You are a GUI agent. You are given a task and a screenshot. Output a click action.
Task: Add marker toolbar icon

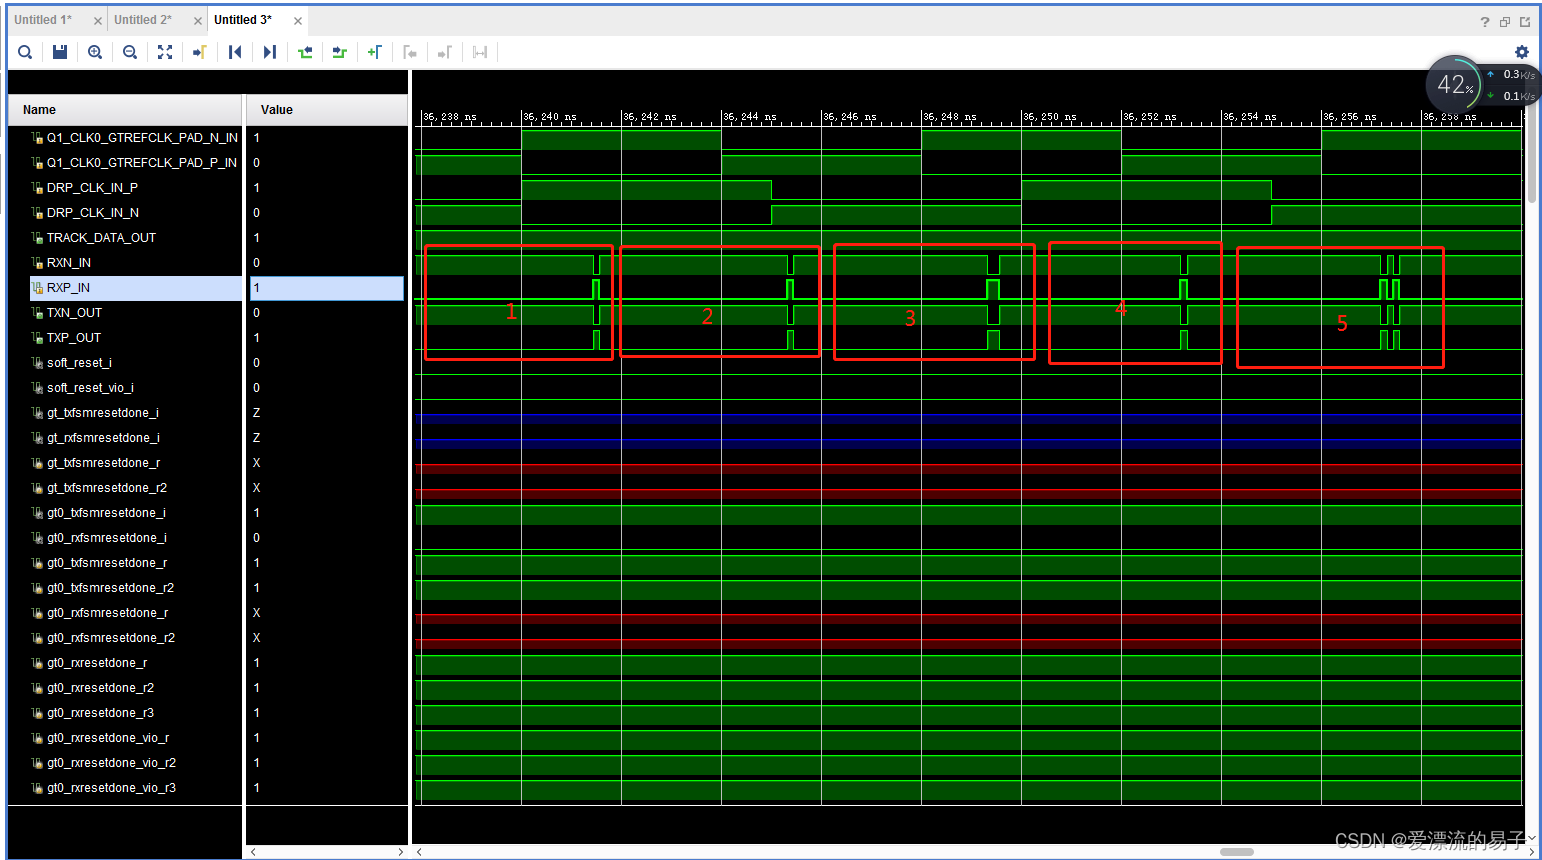tap(375, 52)
